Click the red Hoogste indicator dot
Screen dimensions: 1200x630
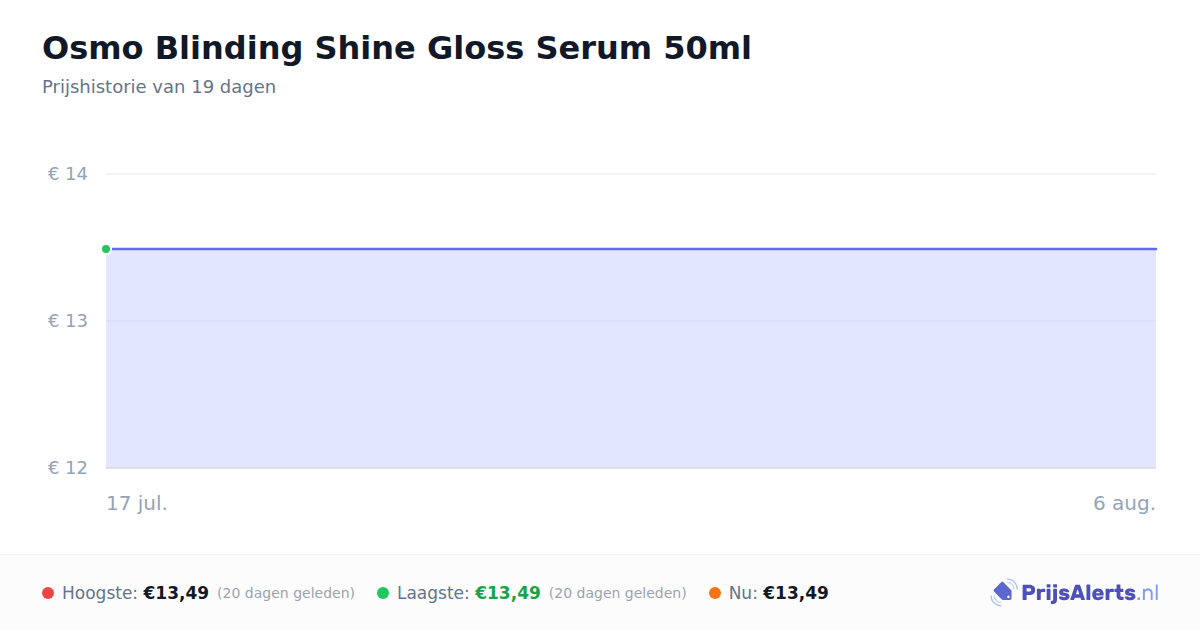pos(48,593)
